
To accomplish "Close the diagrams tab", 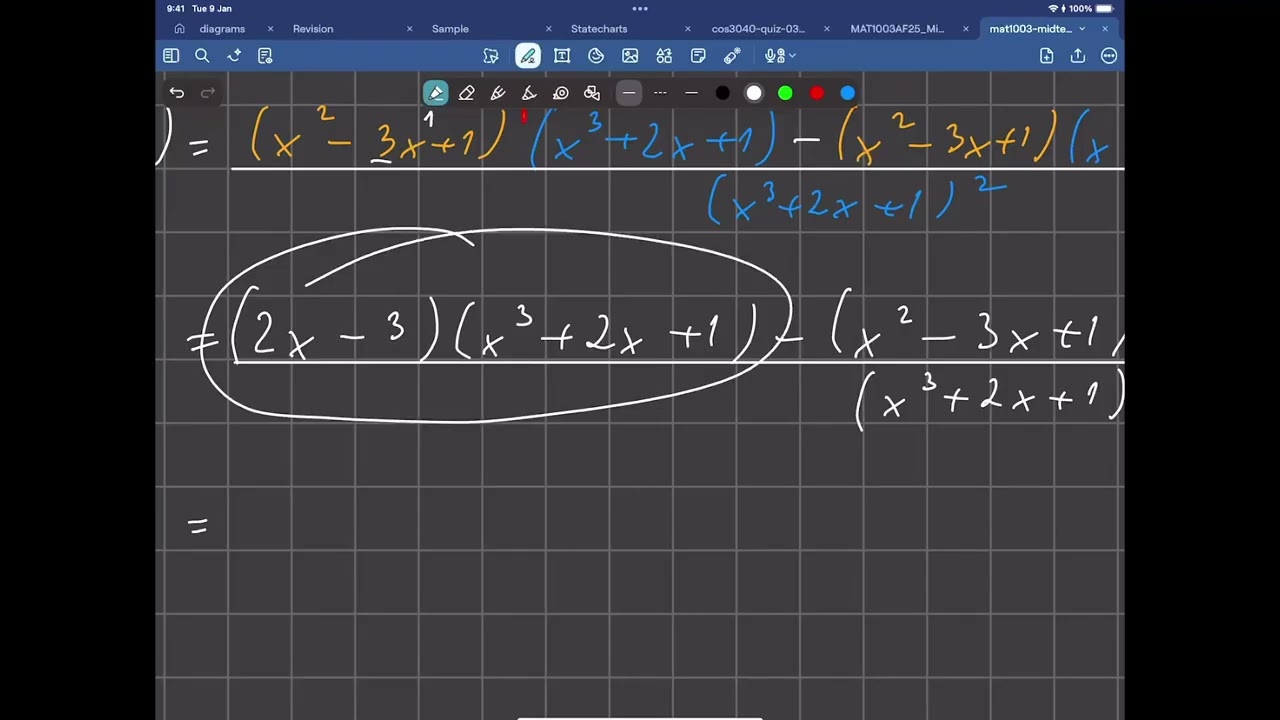I will tap(270, 29).
